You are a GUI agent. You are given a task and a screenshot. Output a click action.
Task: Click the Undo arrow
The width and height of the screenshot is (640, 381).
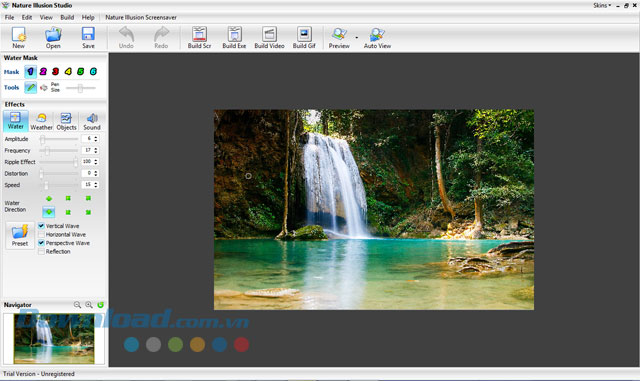tap(126, 38)
